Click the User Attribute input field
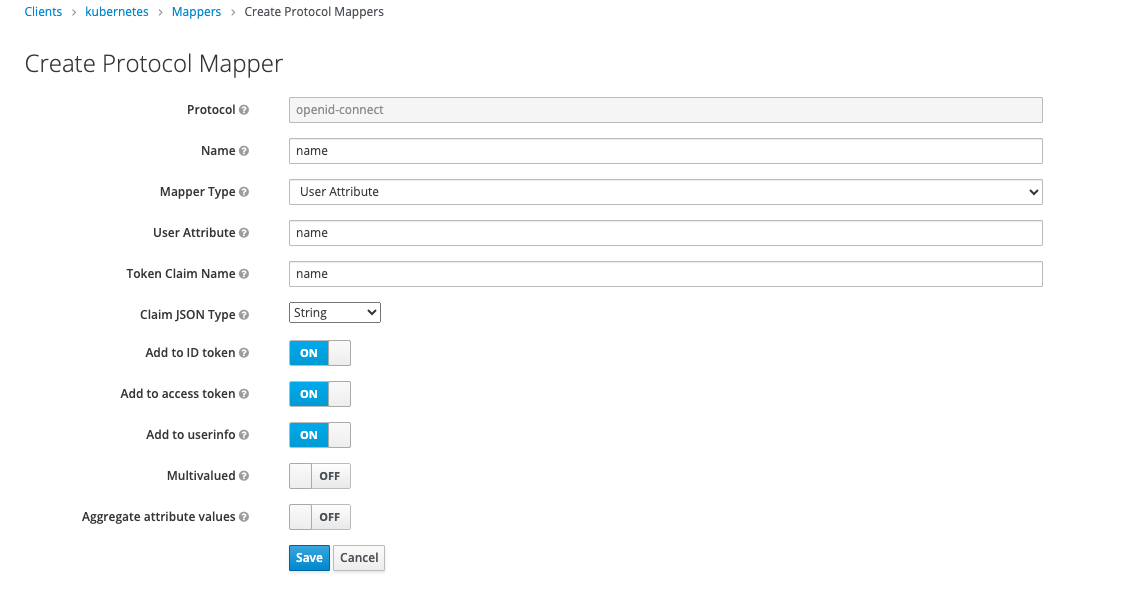Screen dimensions: 1129x591 (x=665, y=233)
